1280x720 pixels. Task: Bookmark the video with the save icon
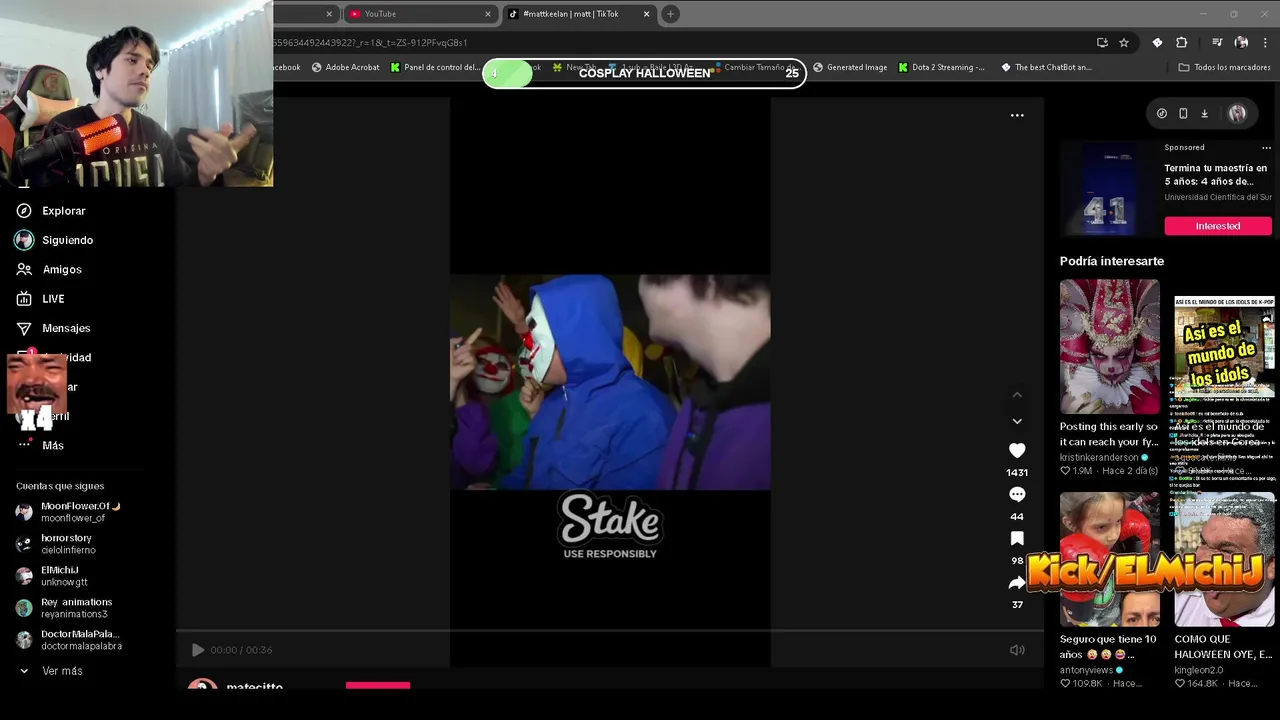[1017, 539]
